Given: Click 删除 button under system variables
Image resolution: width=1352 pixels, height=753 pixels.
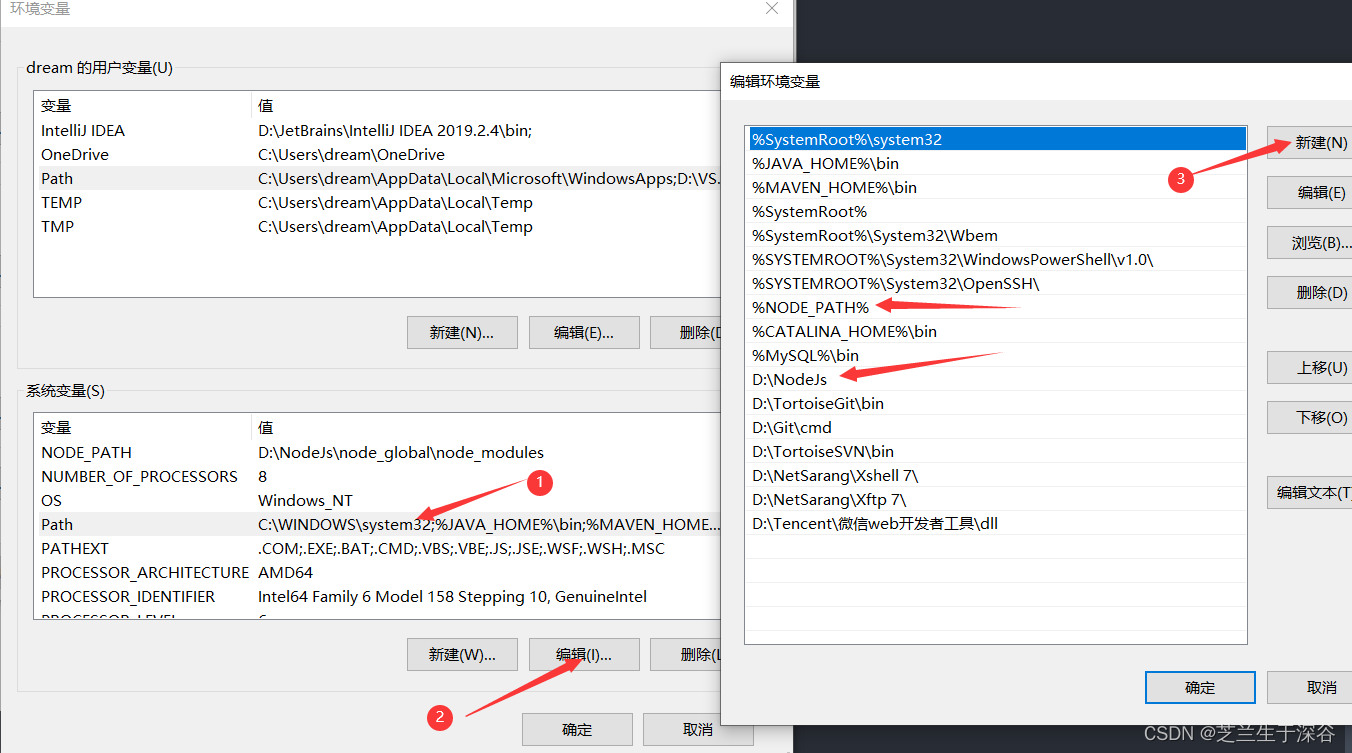Looking at the screenshot, I should pyautogui.click(x=686, y=655).
